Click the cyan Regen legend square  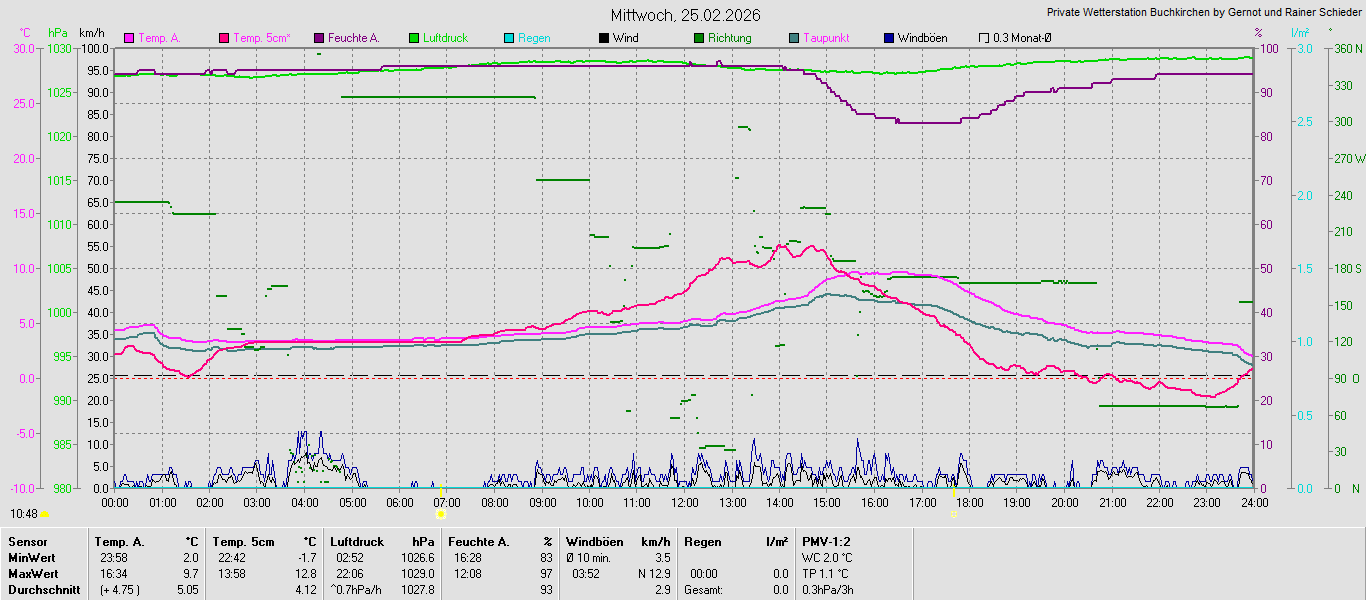click(509, 38)
